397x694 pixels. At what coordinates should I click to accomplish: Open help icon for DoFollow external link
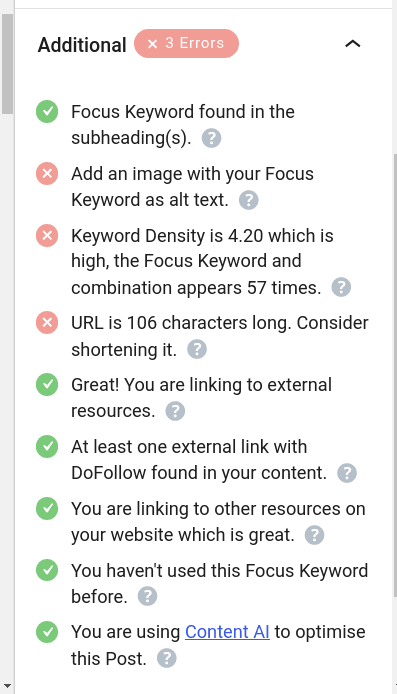click(x=347, y=473)
